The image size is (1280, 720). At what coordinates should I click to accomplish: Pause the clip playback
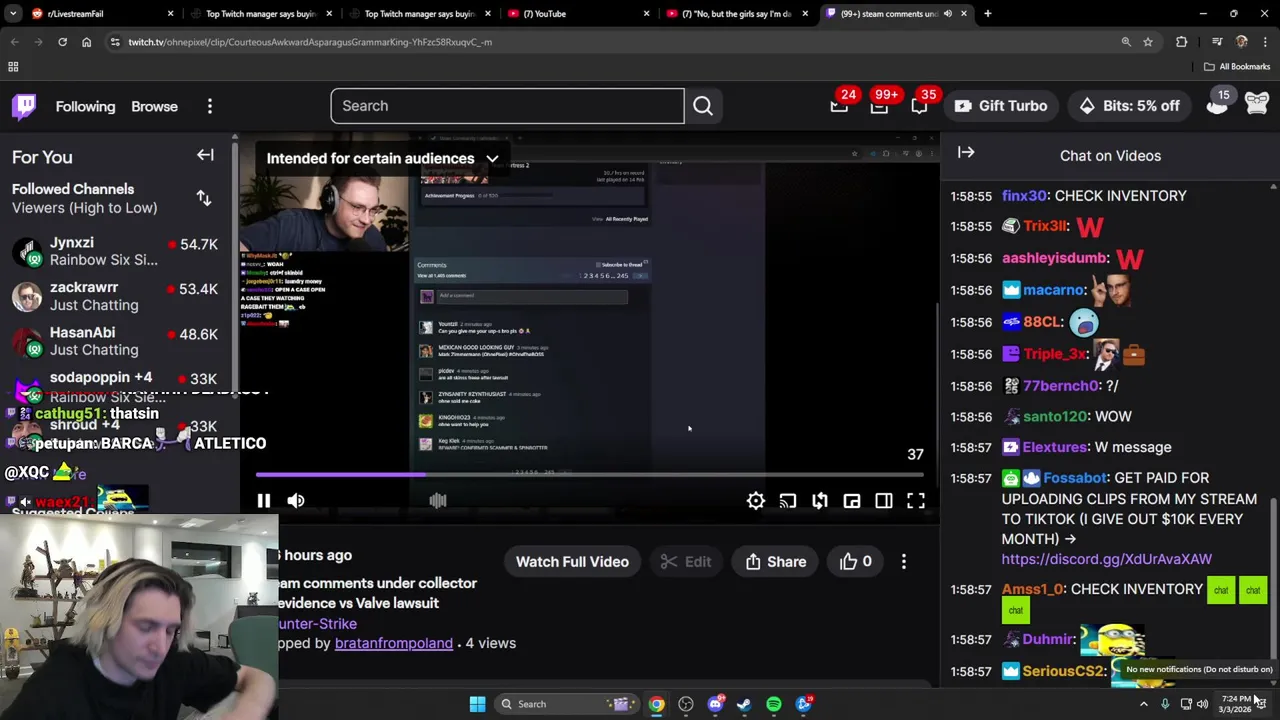[264, 501]
